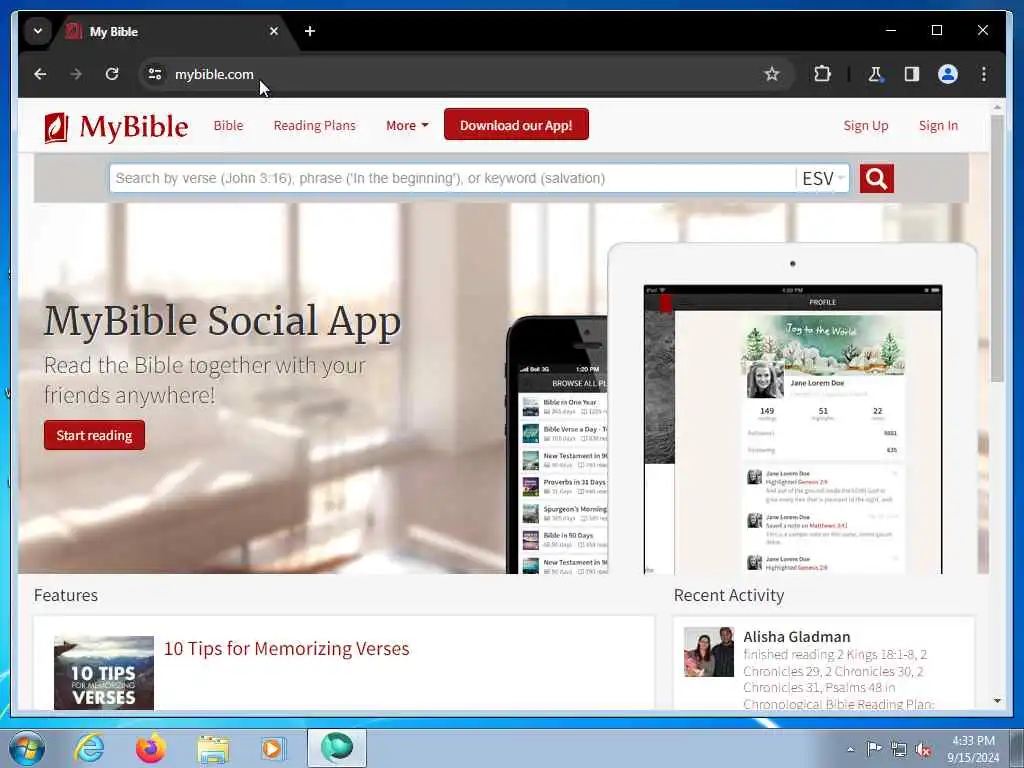
Task: Reload the mybible.com page
Action: pyautogui.click(x=112, y=74)
